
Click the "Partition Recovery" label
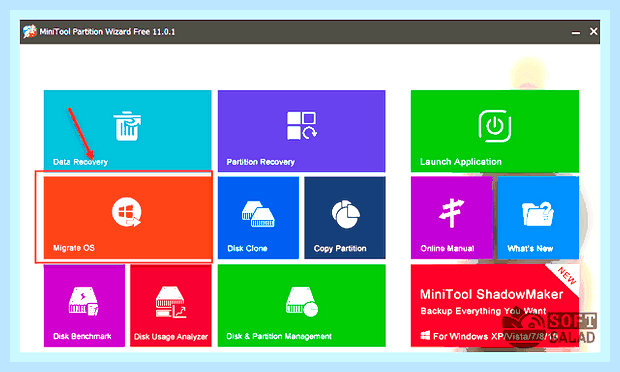(x=261, y=162)
